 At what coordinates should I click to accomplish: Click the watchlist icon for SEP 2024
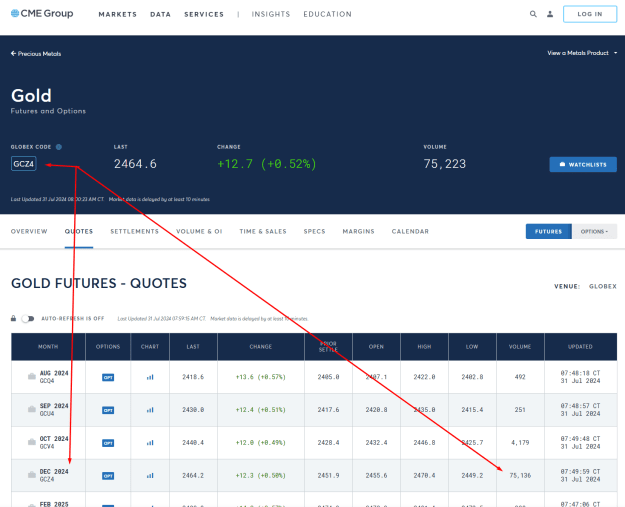coord(32,409)
